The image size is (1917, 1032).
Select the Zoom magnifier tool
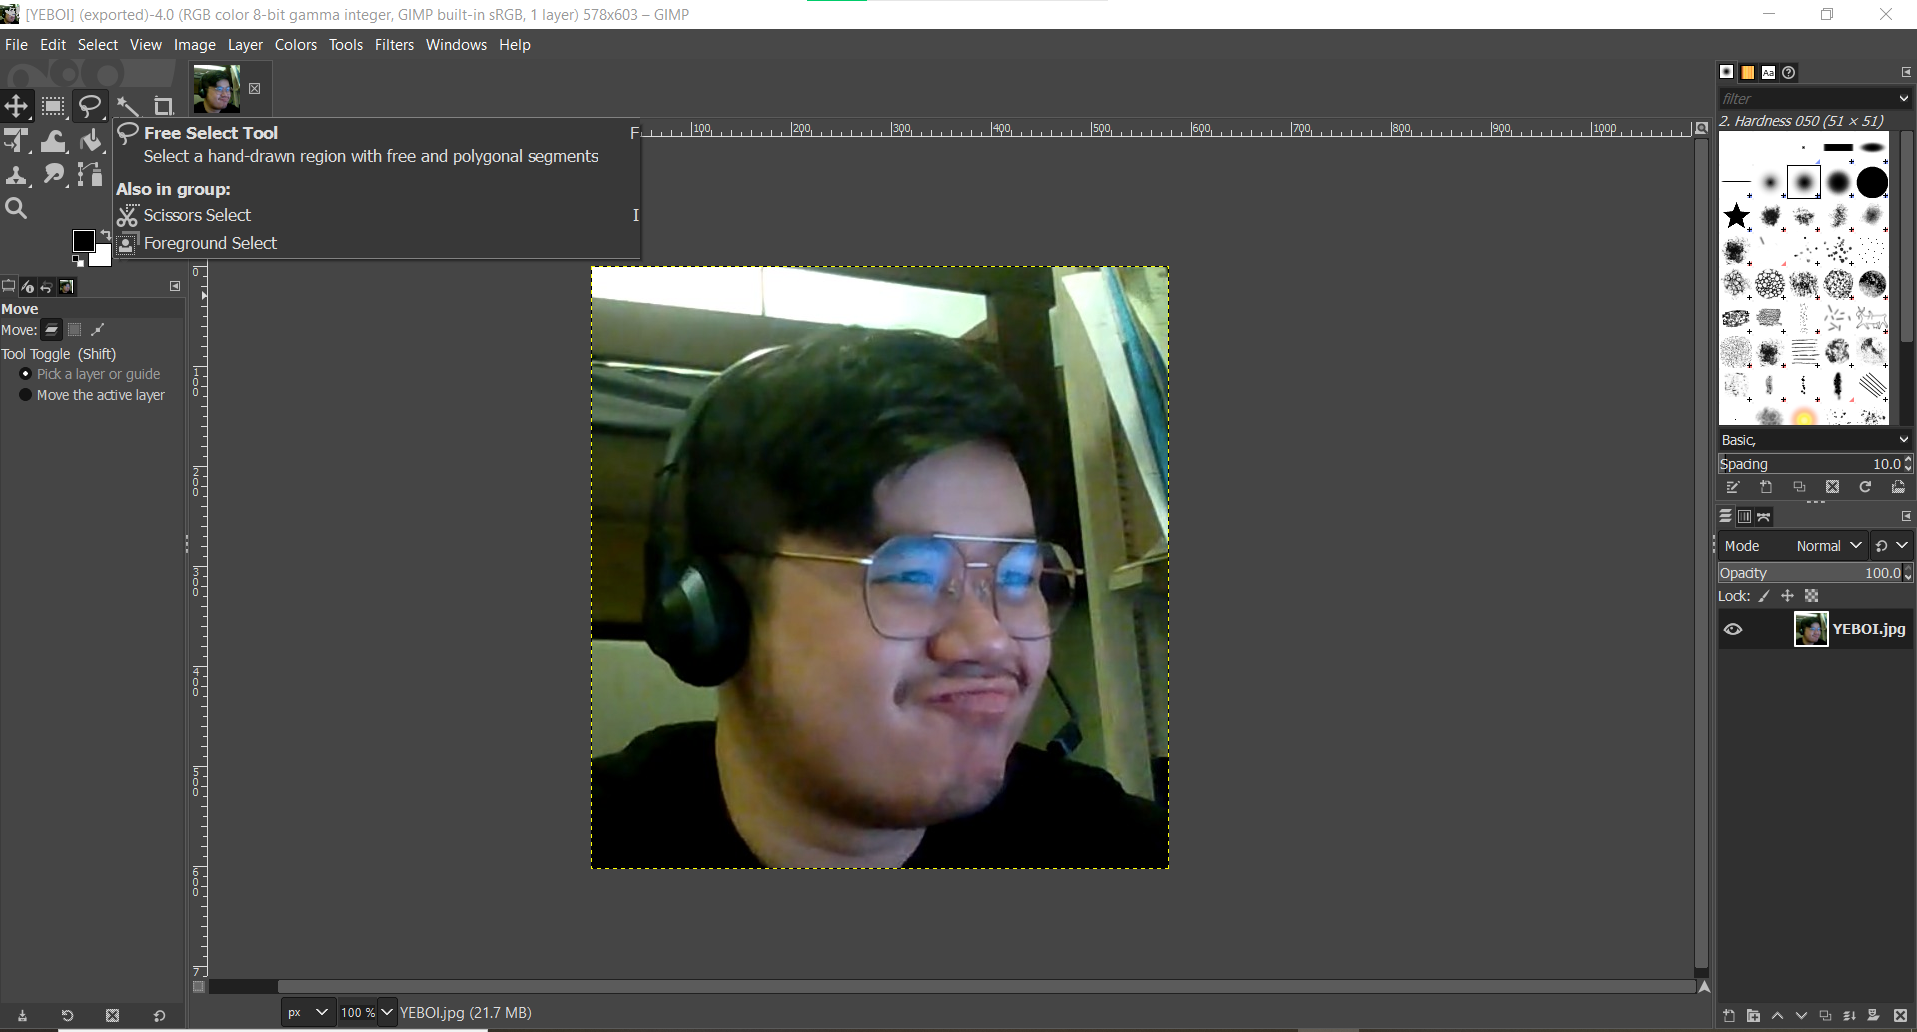point(16,209)
